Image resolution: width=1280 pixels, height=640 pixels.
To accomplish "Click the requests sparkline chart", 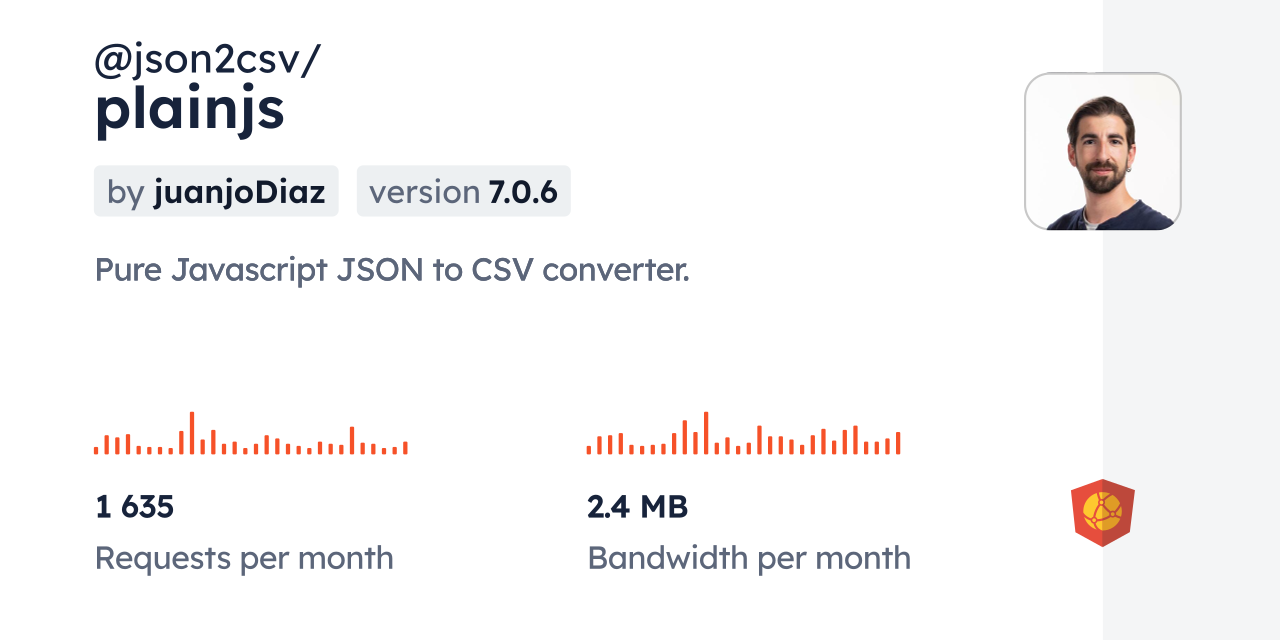I will pyautogui.click(x=250, y=434).
